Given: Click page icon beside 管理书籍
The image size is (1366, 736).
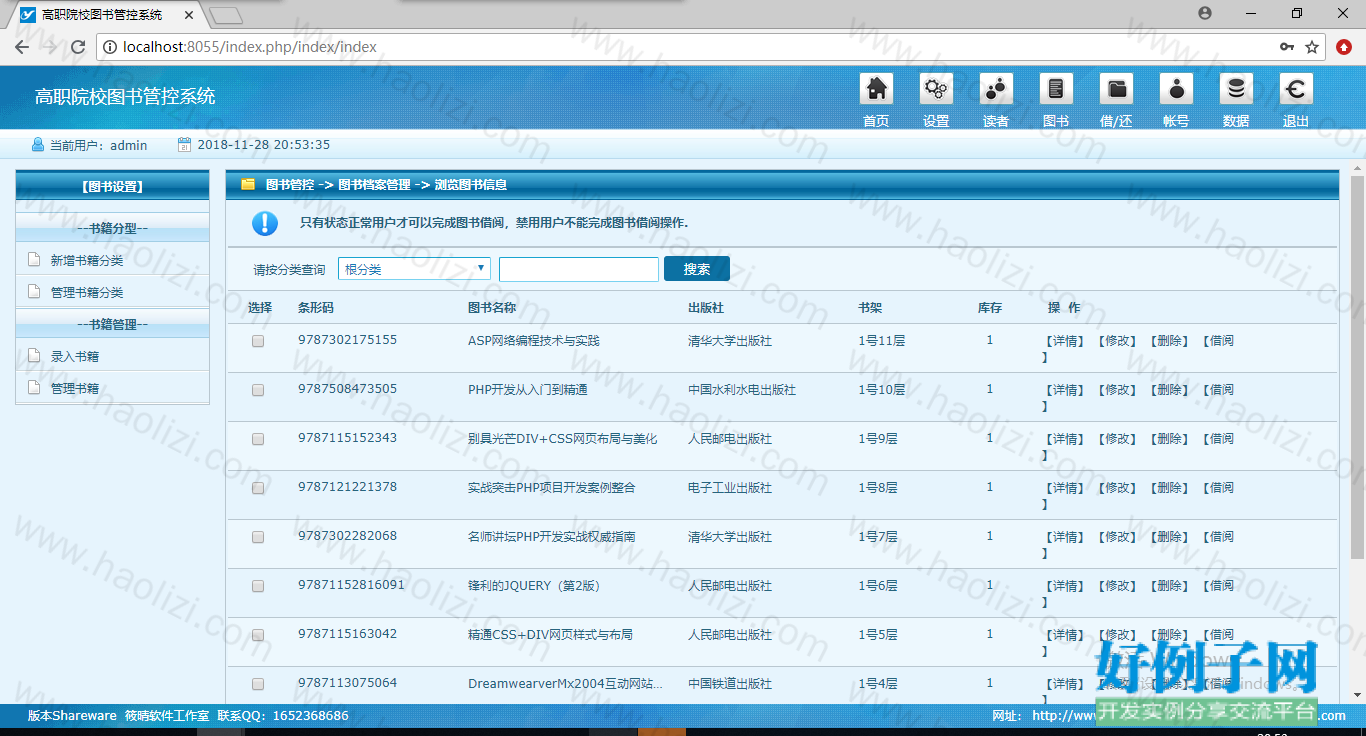Looking at the screenshot, I should pyautogui.click(x=34, y=387).
